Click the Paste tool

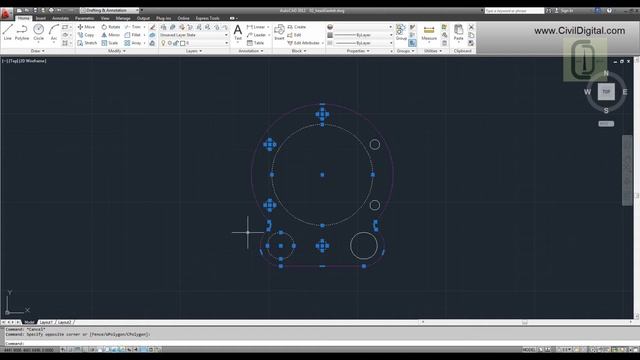click(458, 32)
